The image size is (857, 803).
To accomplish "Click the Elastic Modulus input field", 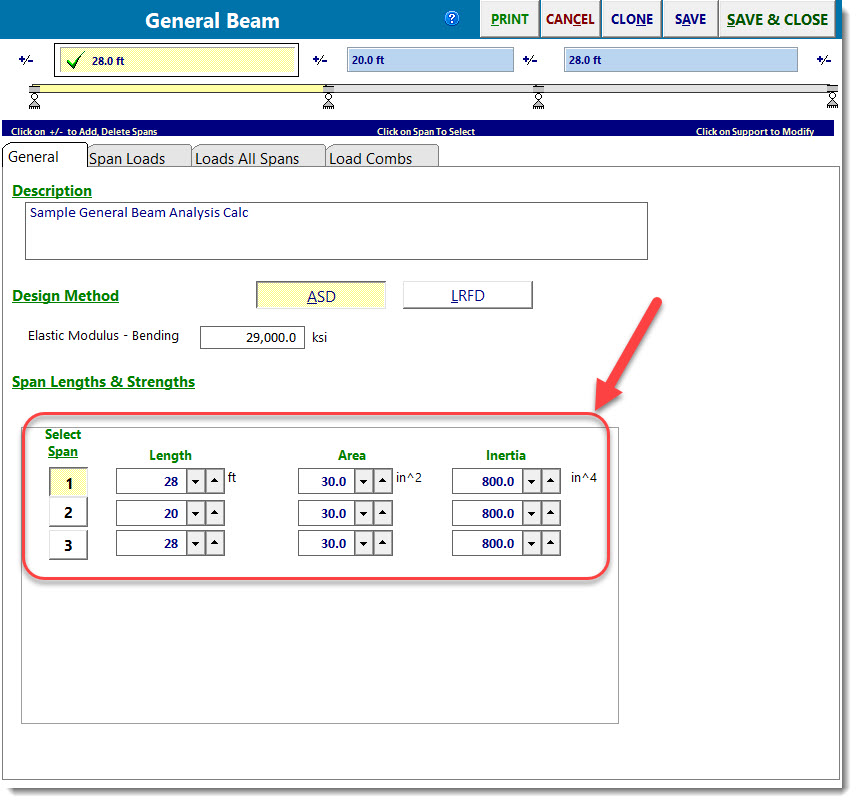I will point(252,338).
